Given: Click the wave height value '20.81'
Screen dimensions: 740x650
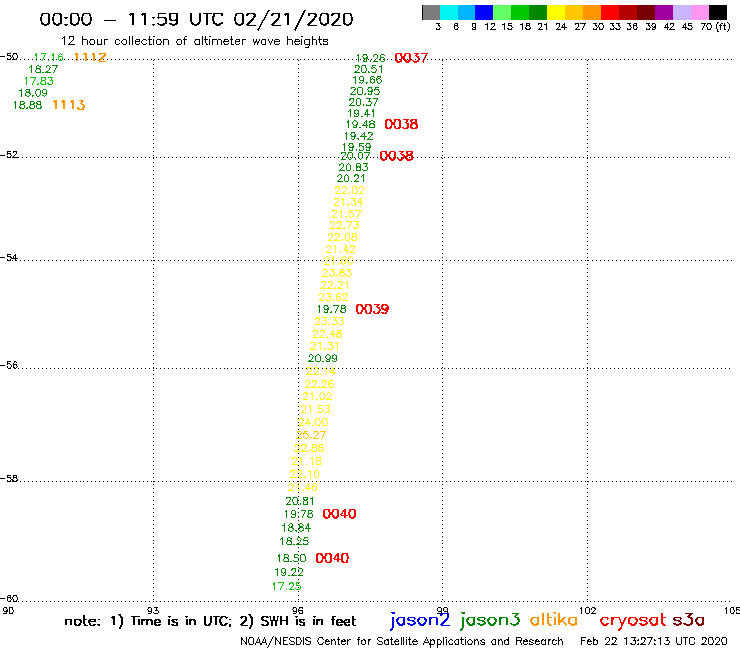Looking at the screenshot, I should pyautogui.click(x=300, y=501).
